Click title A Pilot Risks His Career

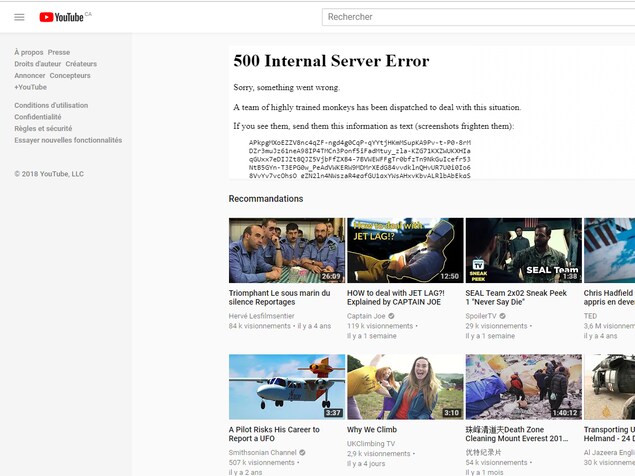(x=274, y=434)
